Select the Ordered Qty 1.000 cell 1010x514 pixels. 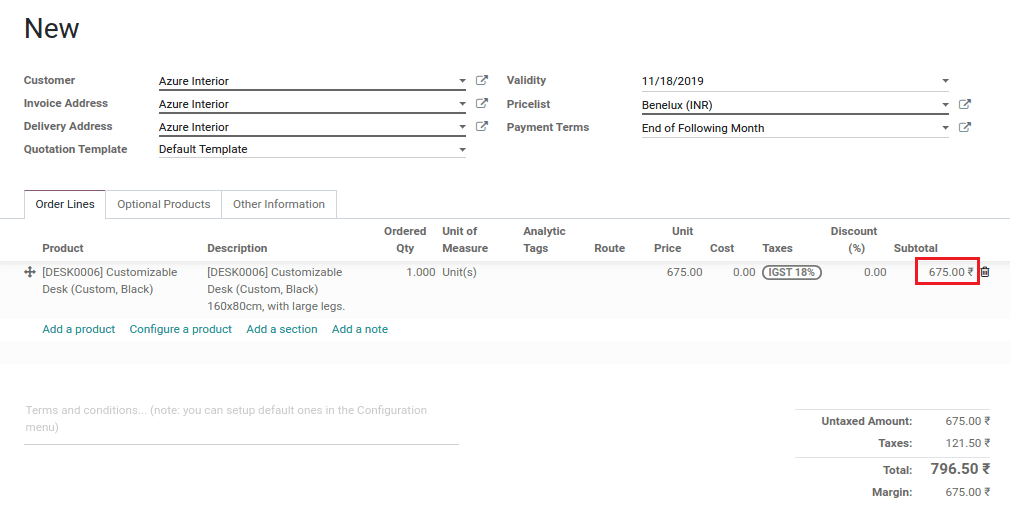click(421, 272)
